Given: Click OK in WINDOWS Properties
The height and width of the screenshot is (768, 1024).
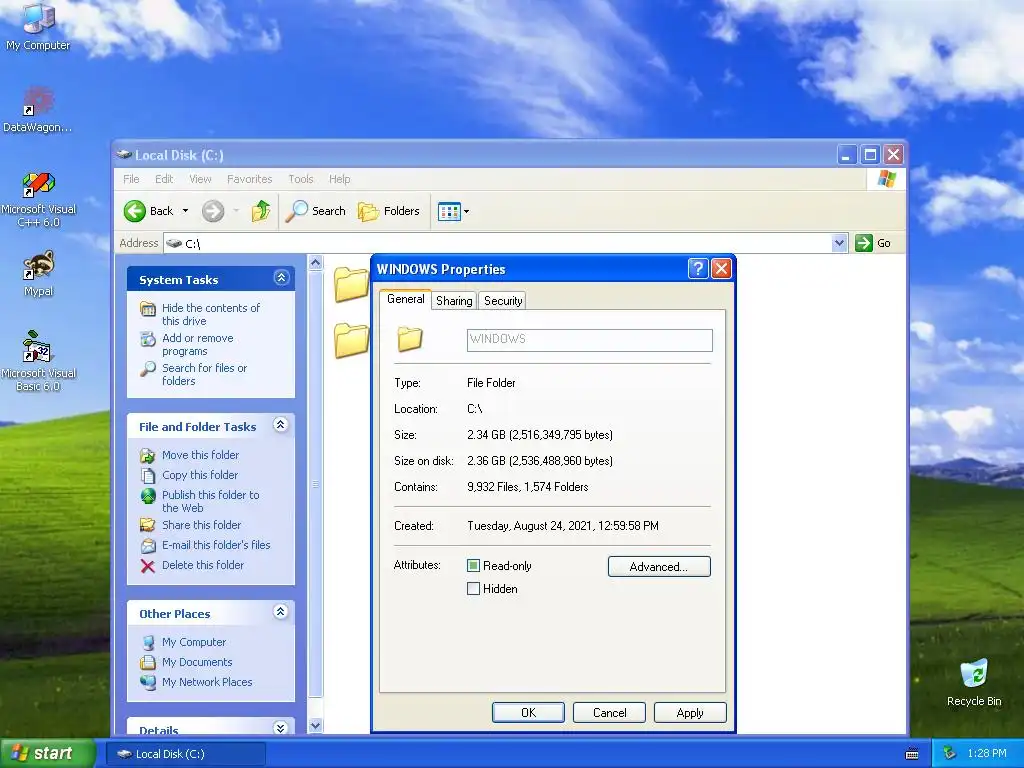Looking at the screenshot, I should click(528, 712).
